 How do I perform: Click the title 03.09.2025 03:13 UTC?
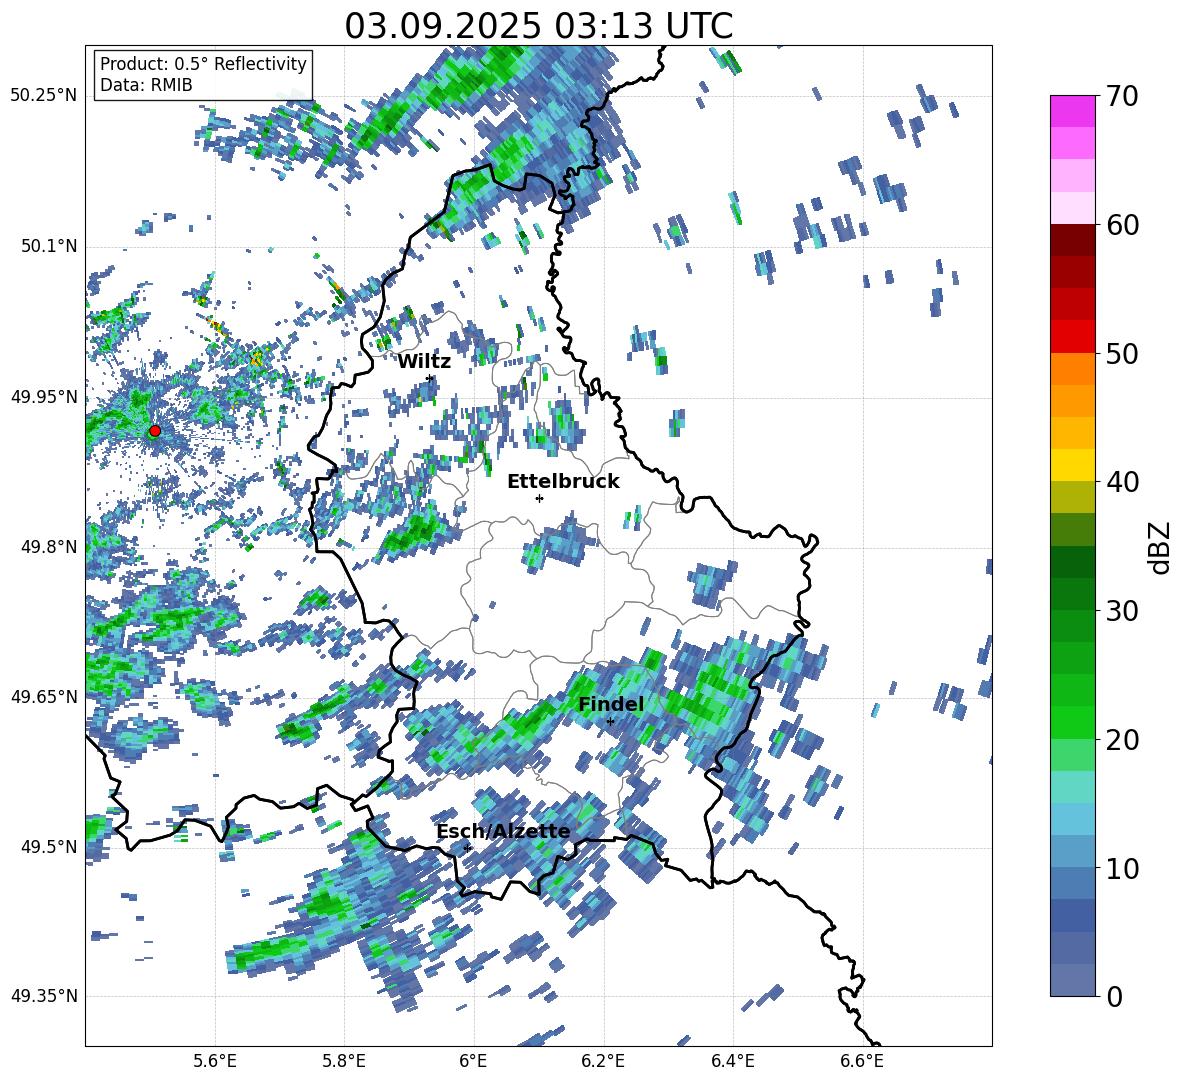pyautogui.click(x=538, y=26)
